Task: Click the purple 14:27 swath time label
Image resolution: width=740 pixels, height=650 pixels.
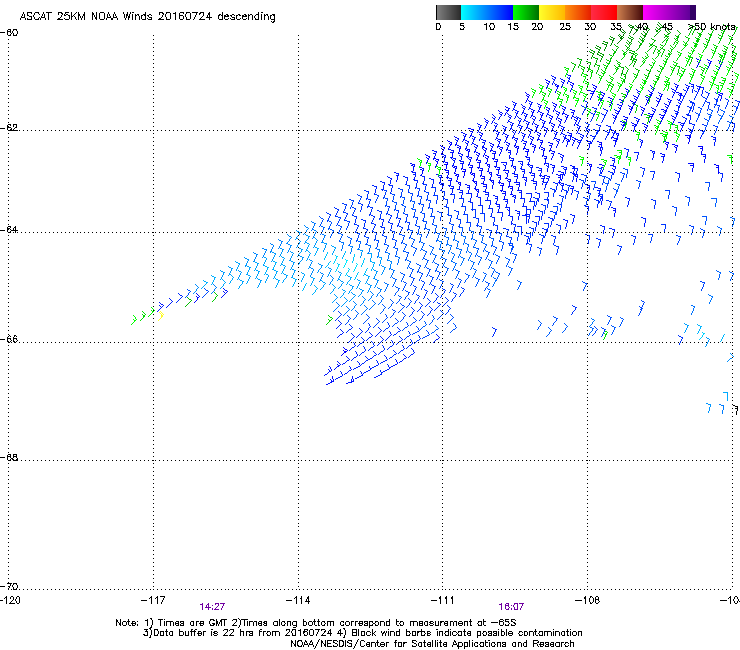Action: tap(212, 607)
